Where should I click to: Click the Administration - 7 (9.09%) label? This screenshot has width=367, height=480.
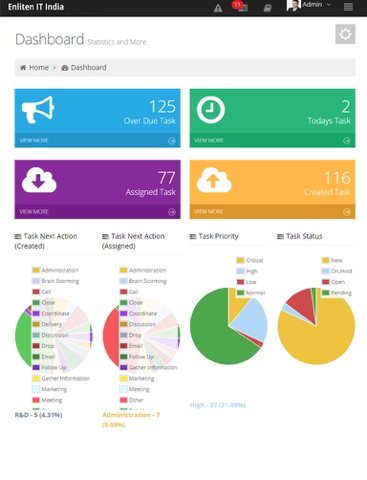tap(131, 420)
